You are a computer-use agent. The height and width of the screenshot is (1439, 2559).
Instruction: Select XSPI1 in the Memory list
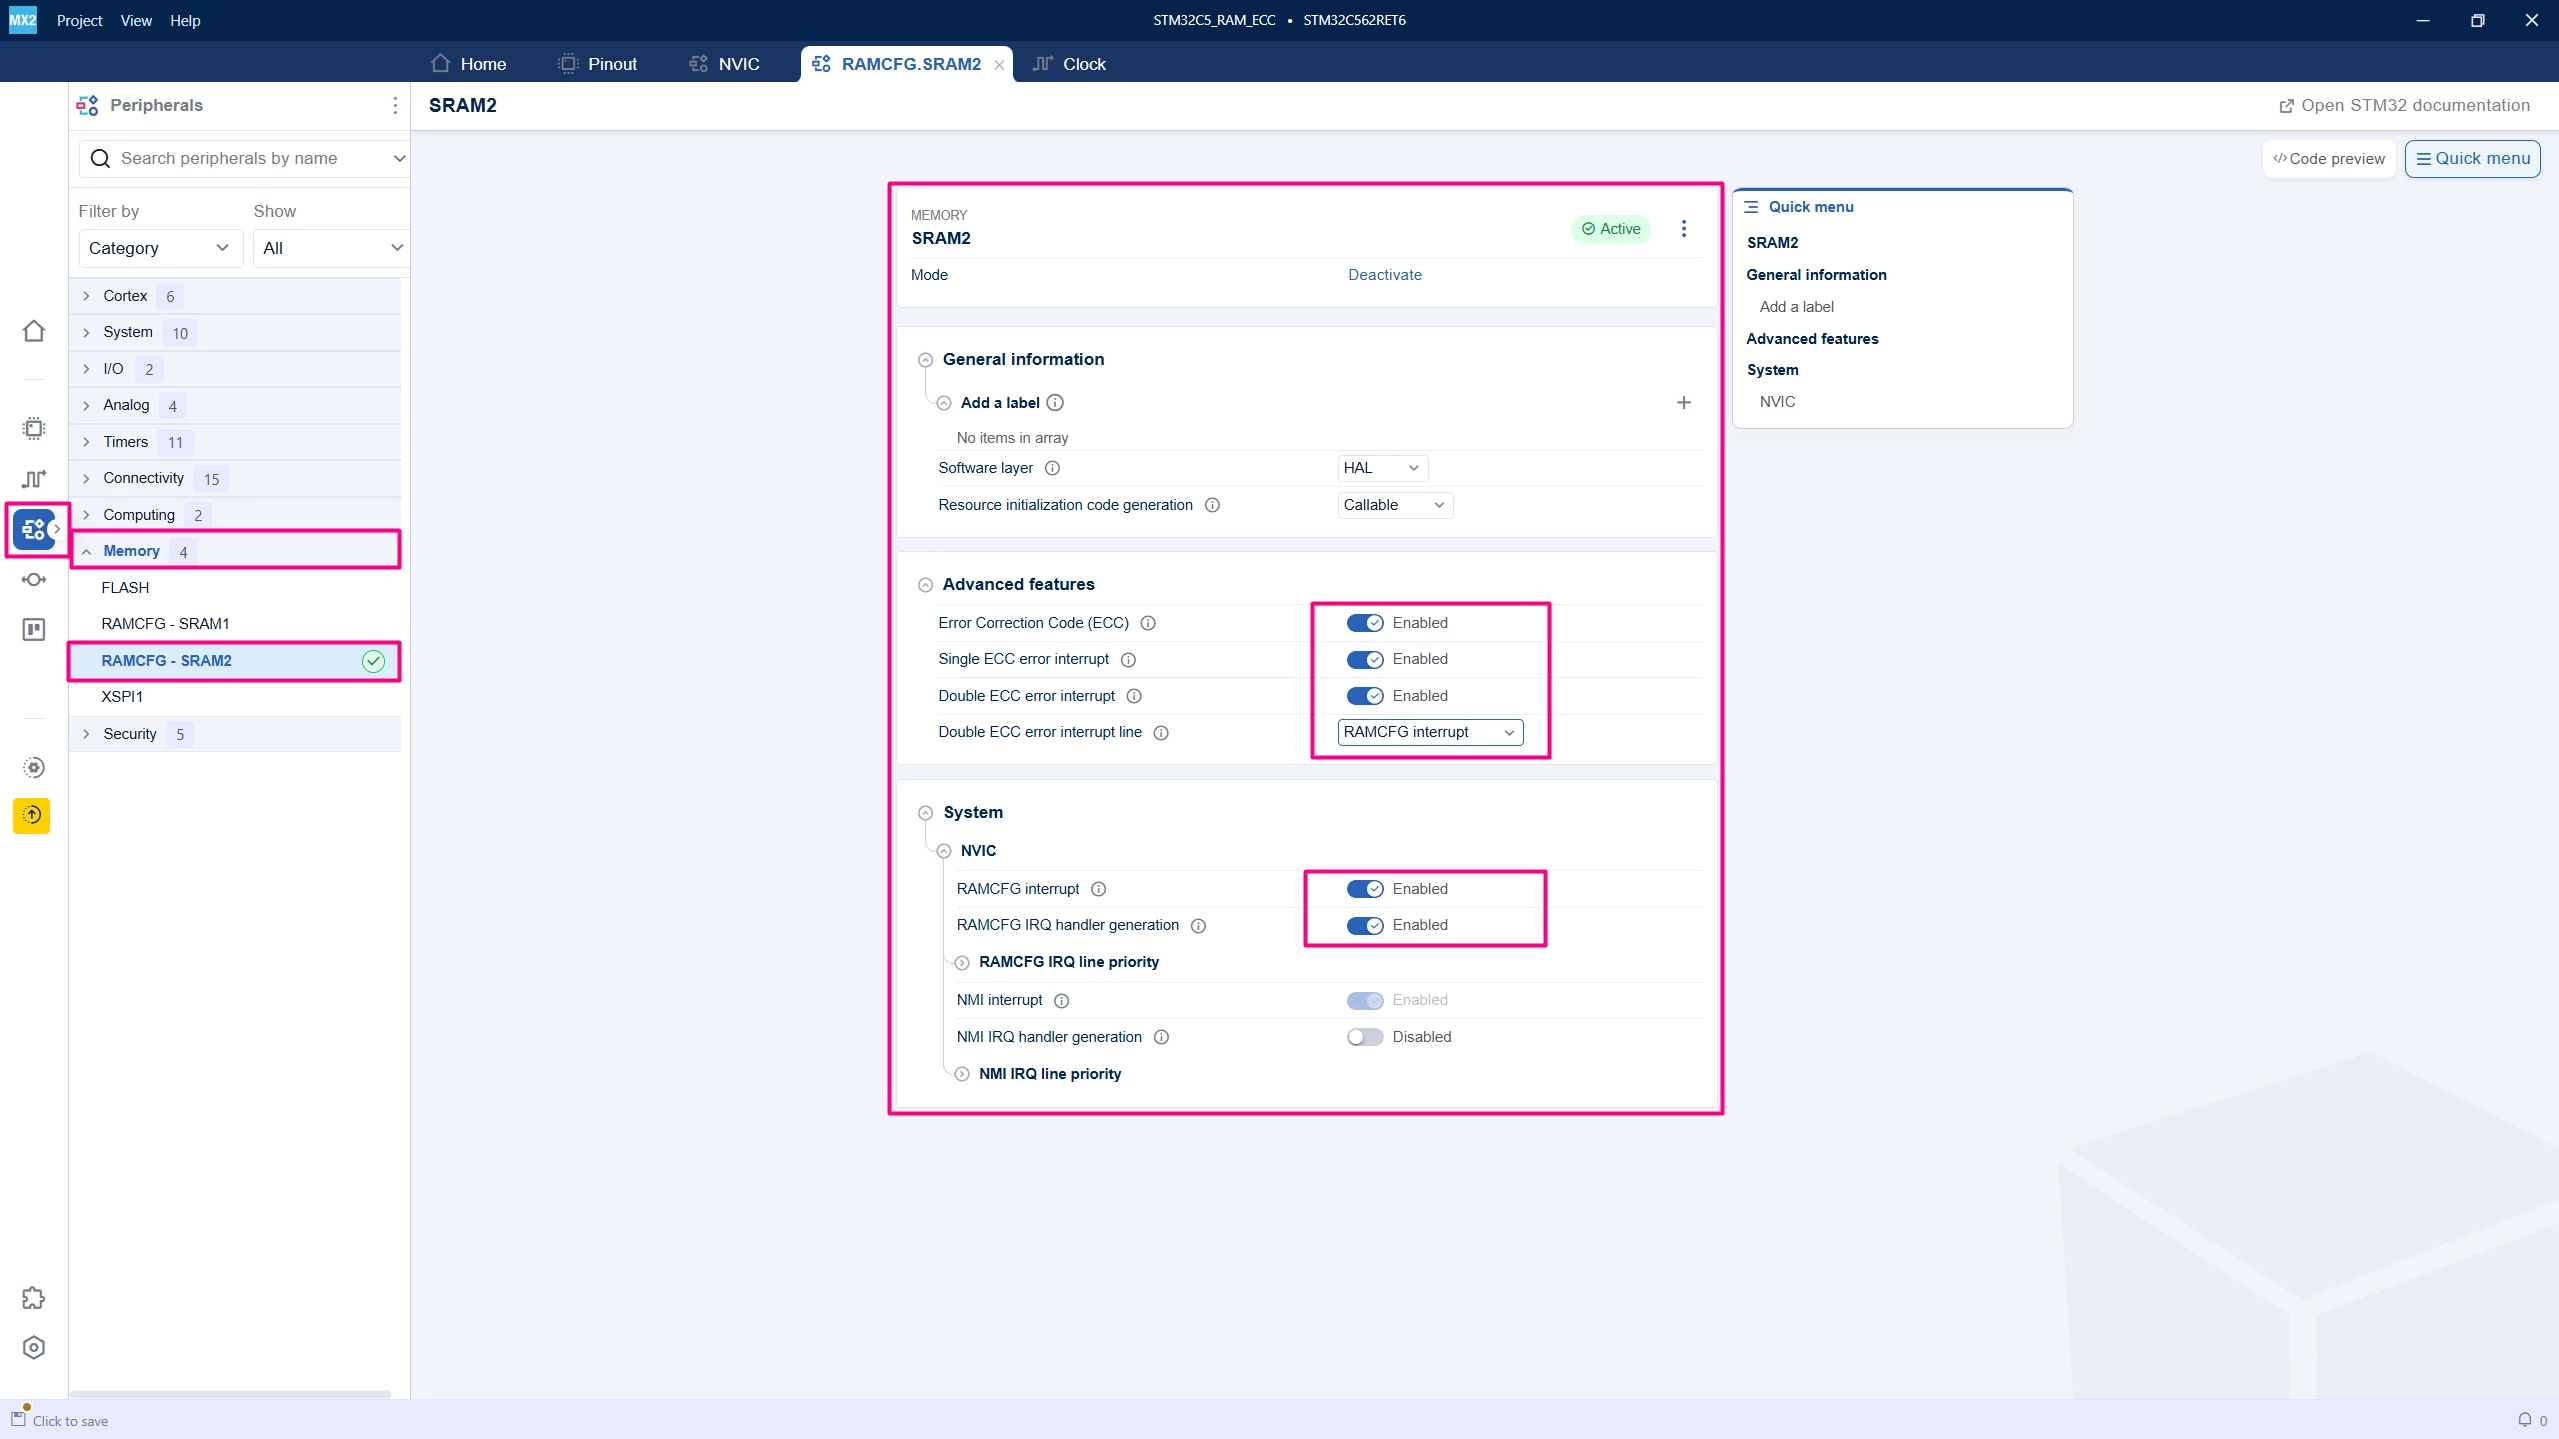click(122, 697)
